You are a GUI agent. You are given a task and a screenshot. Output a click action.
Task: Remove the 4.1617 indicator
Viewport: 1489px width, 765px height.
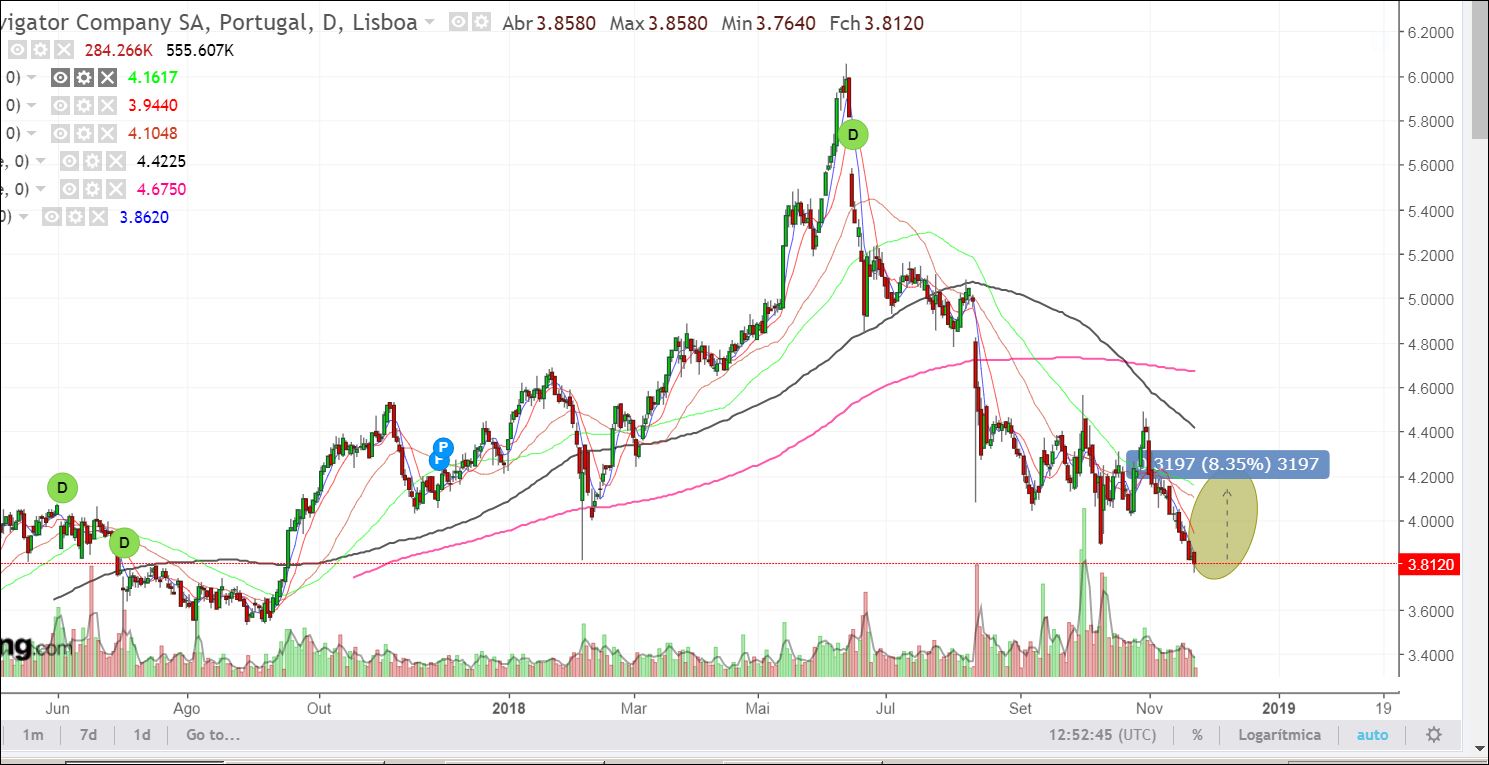[x=107, y=77]
